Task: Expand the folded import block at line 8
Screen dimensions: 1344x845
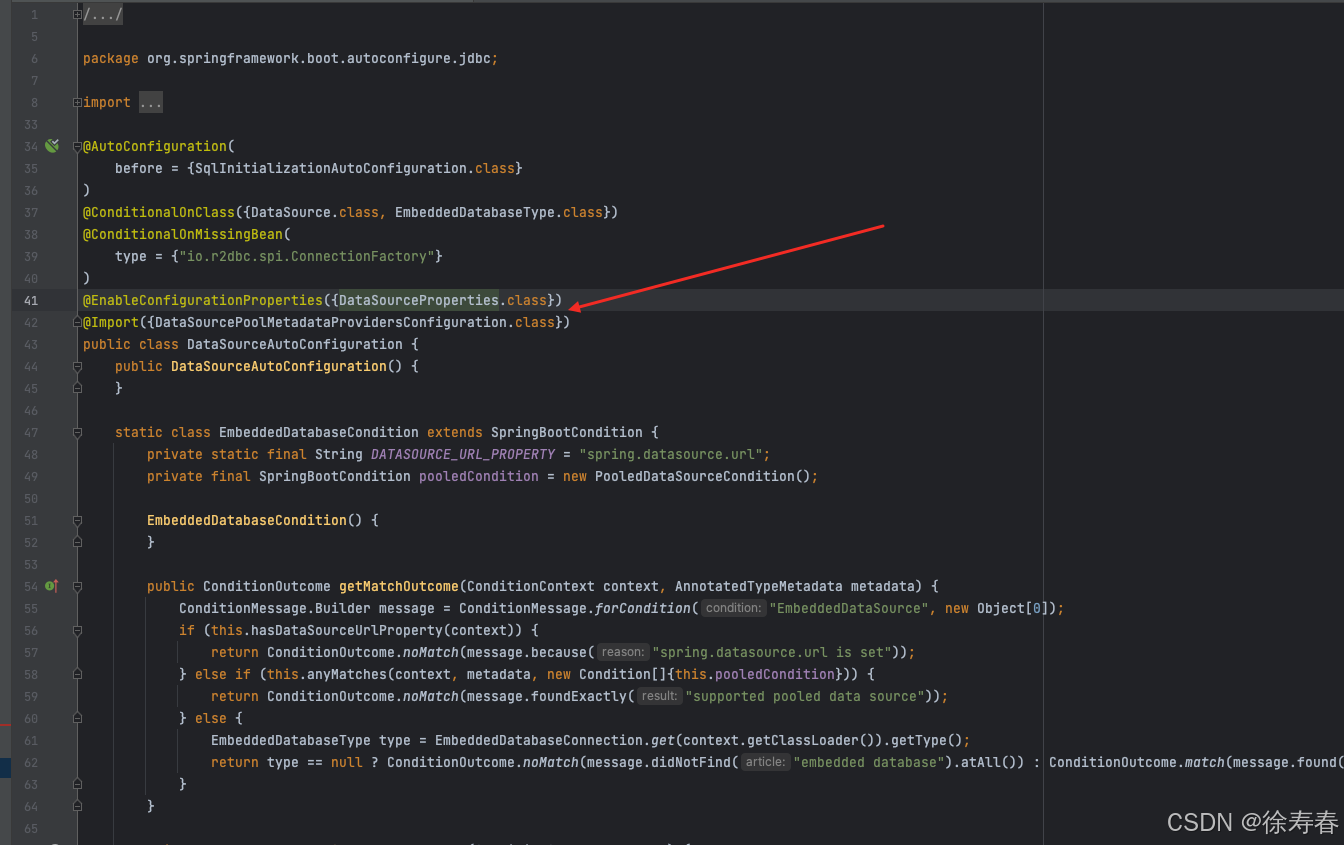Action: 78,102
